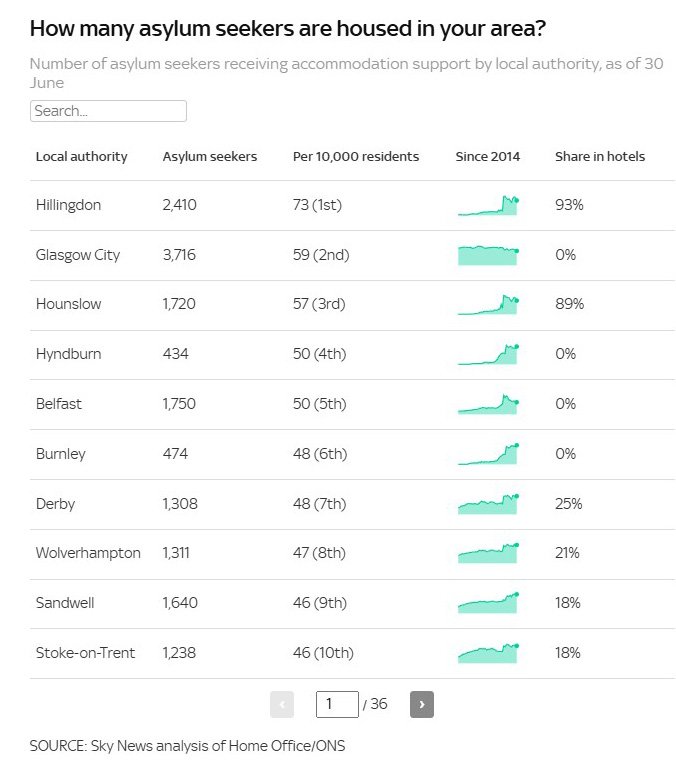
Task: Click the Glasgow City trend sparkline
Action: click(x=488, y=255)
